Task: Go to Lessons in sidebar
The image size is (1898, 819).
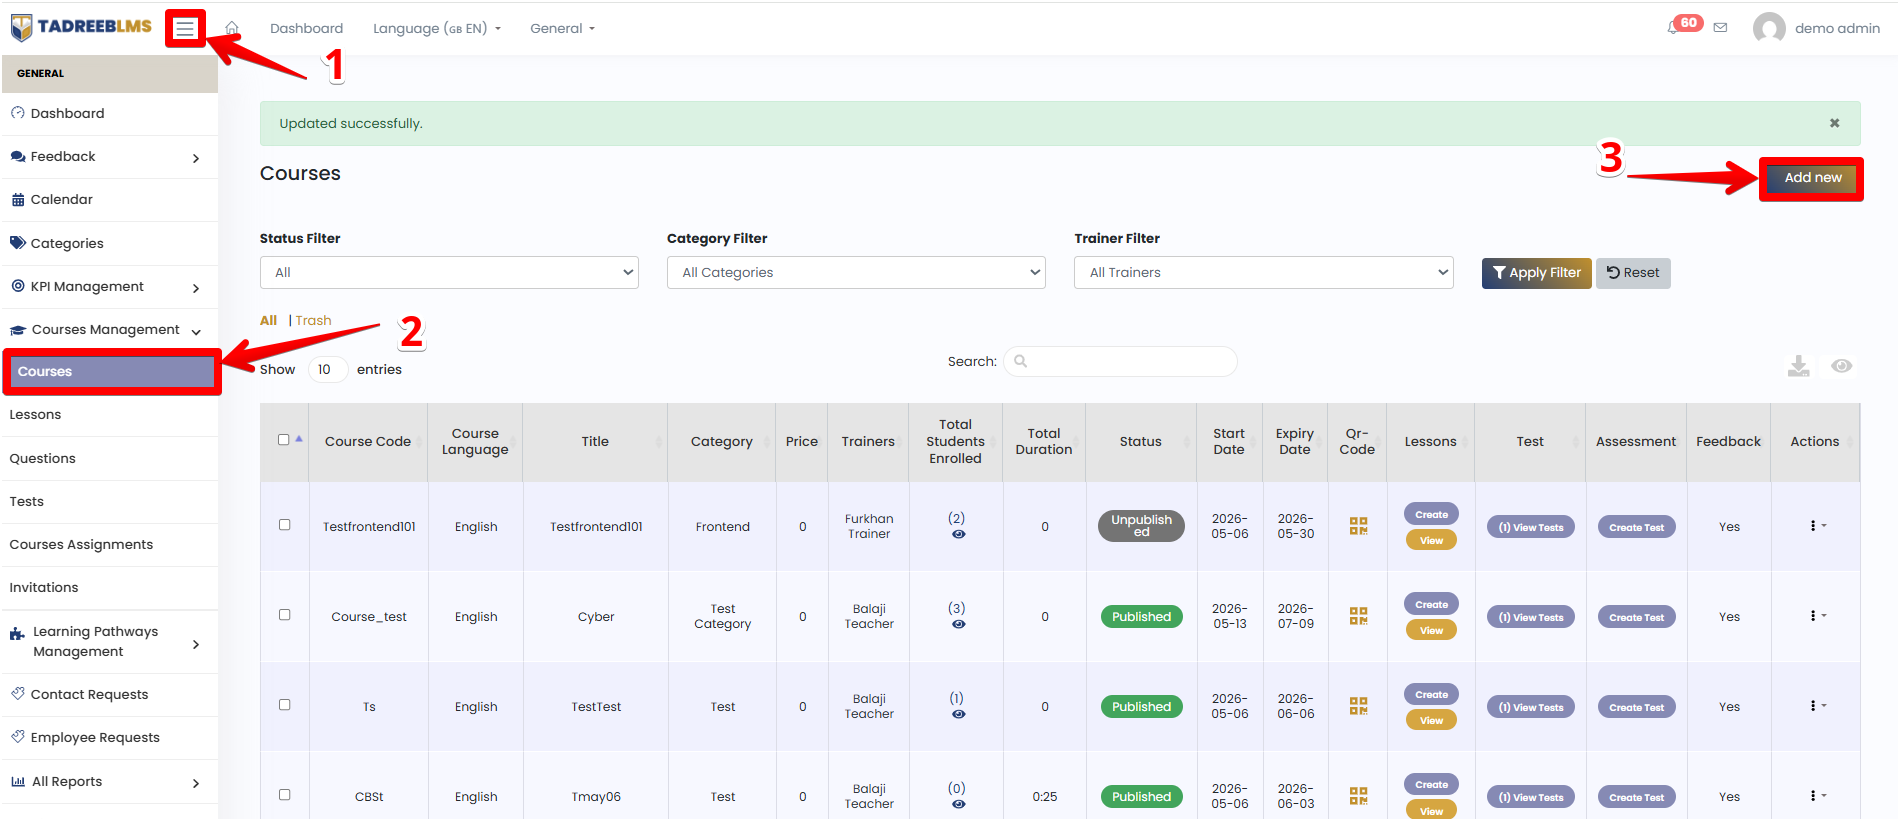Action: (110, 414)
